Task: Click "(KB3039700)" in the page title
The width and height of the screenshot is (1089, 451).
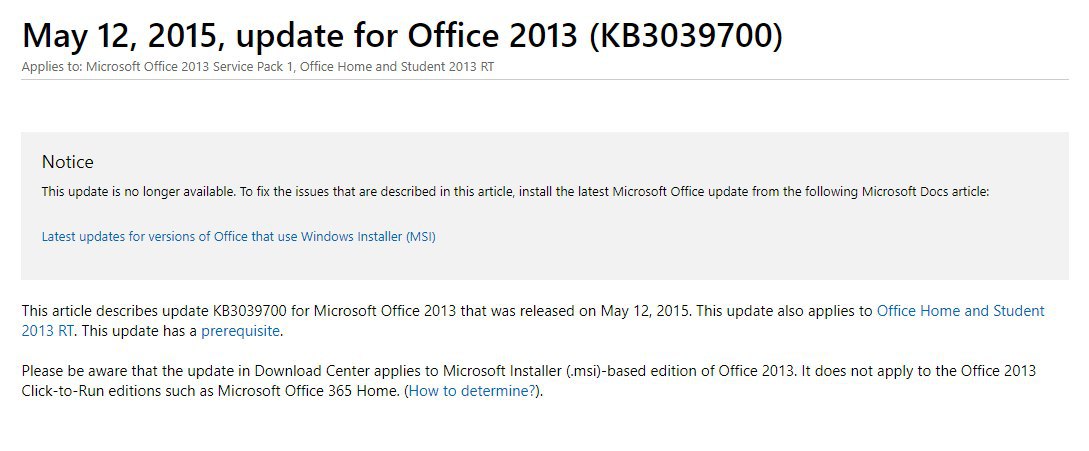Action: coord(685,35)
